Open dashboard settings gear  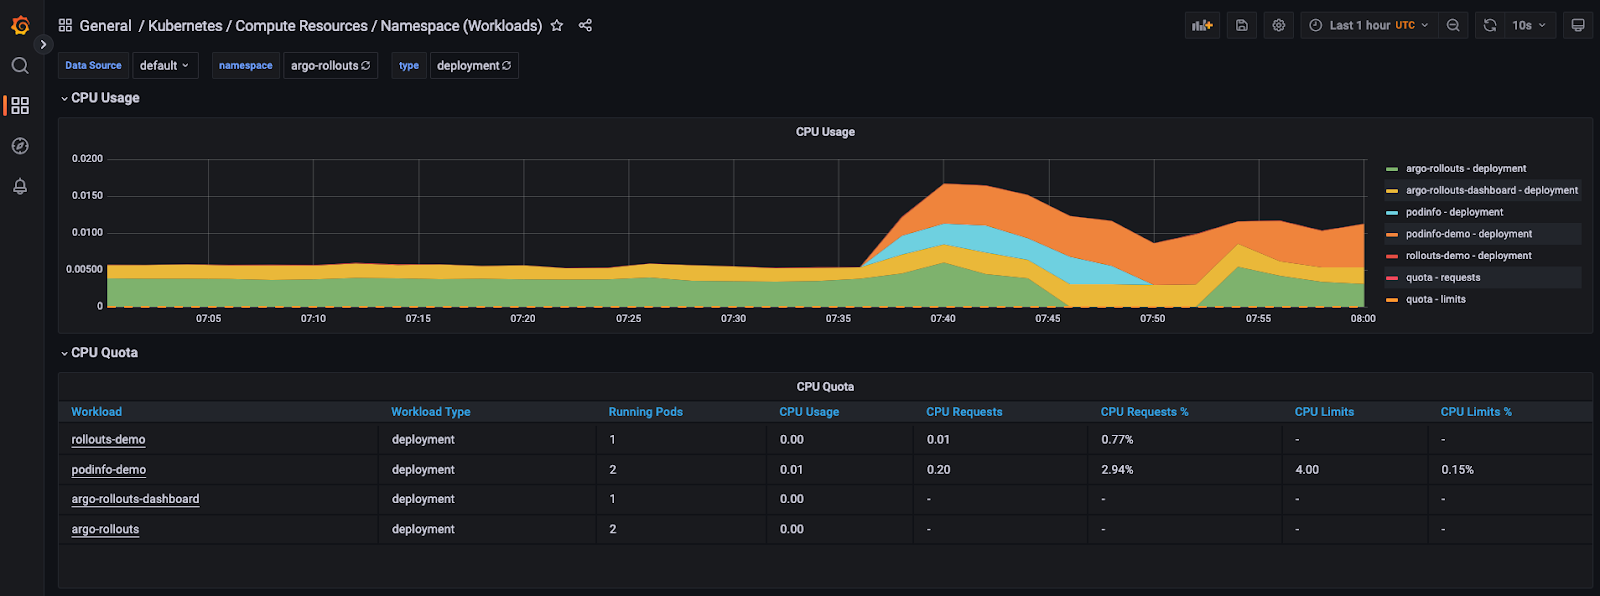tap(1279, 25)
